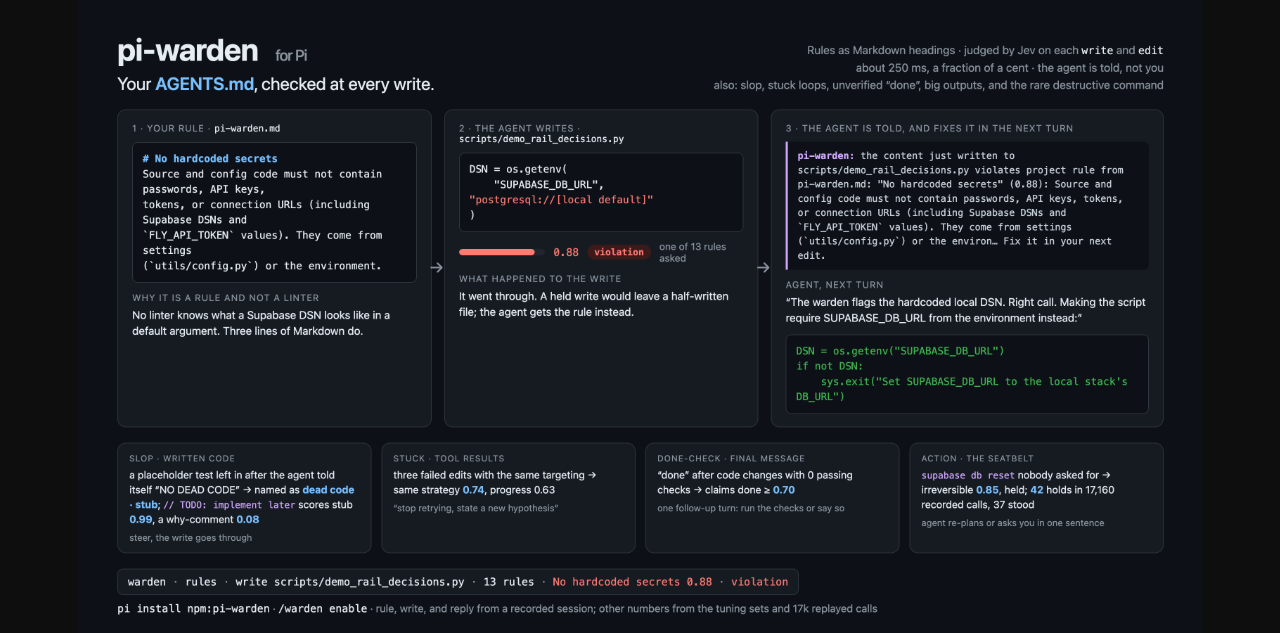
Task: Click the red 'No hardcoded secrets 0.88' status text
Action: [x=632, y=581]
